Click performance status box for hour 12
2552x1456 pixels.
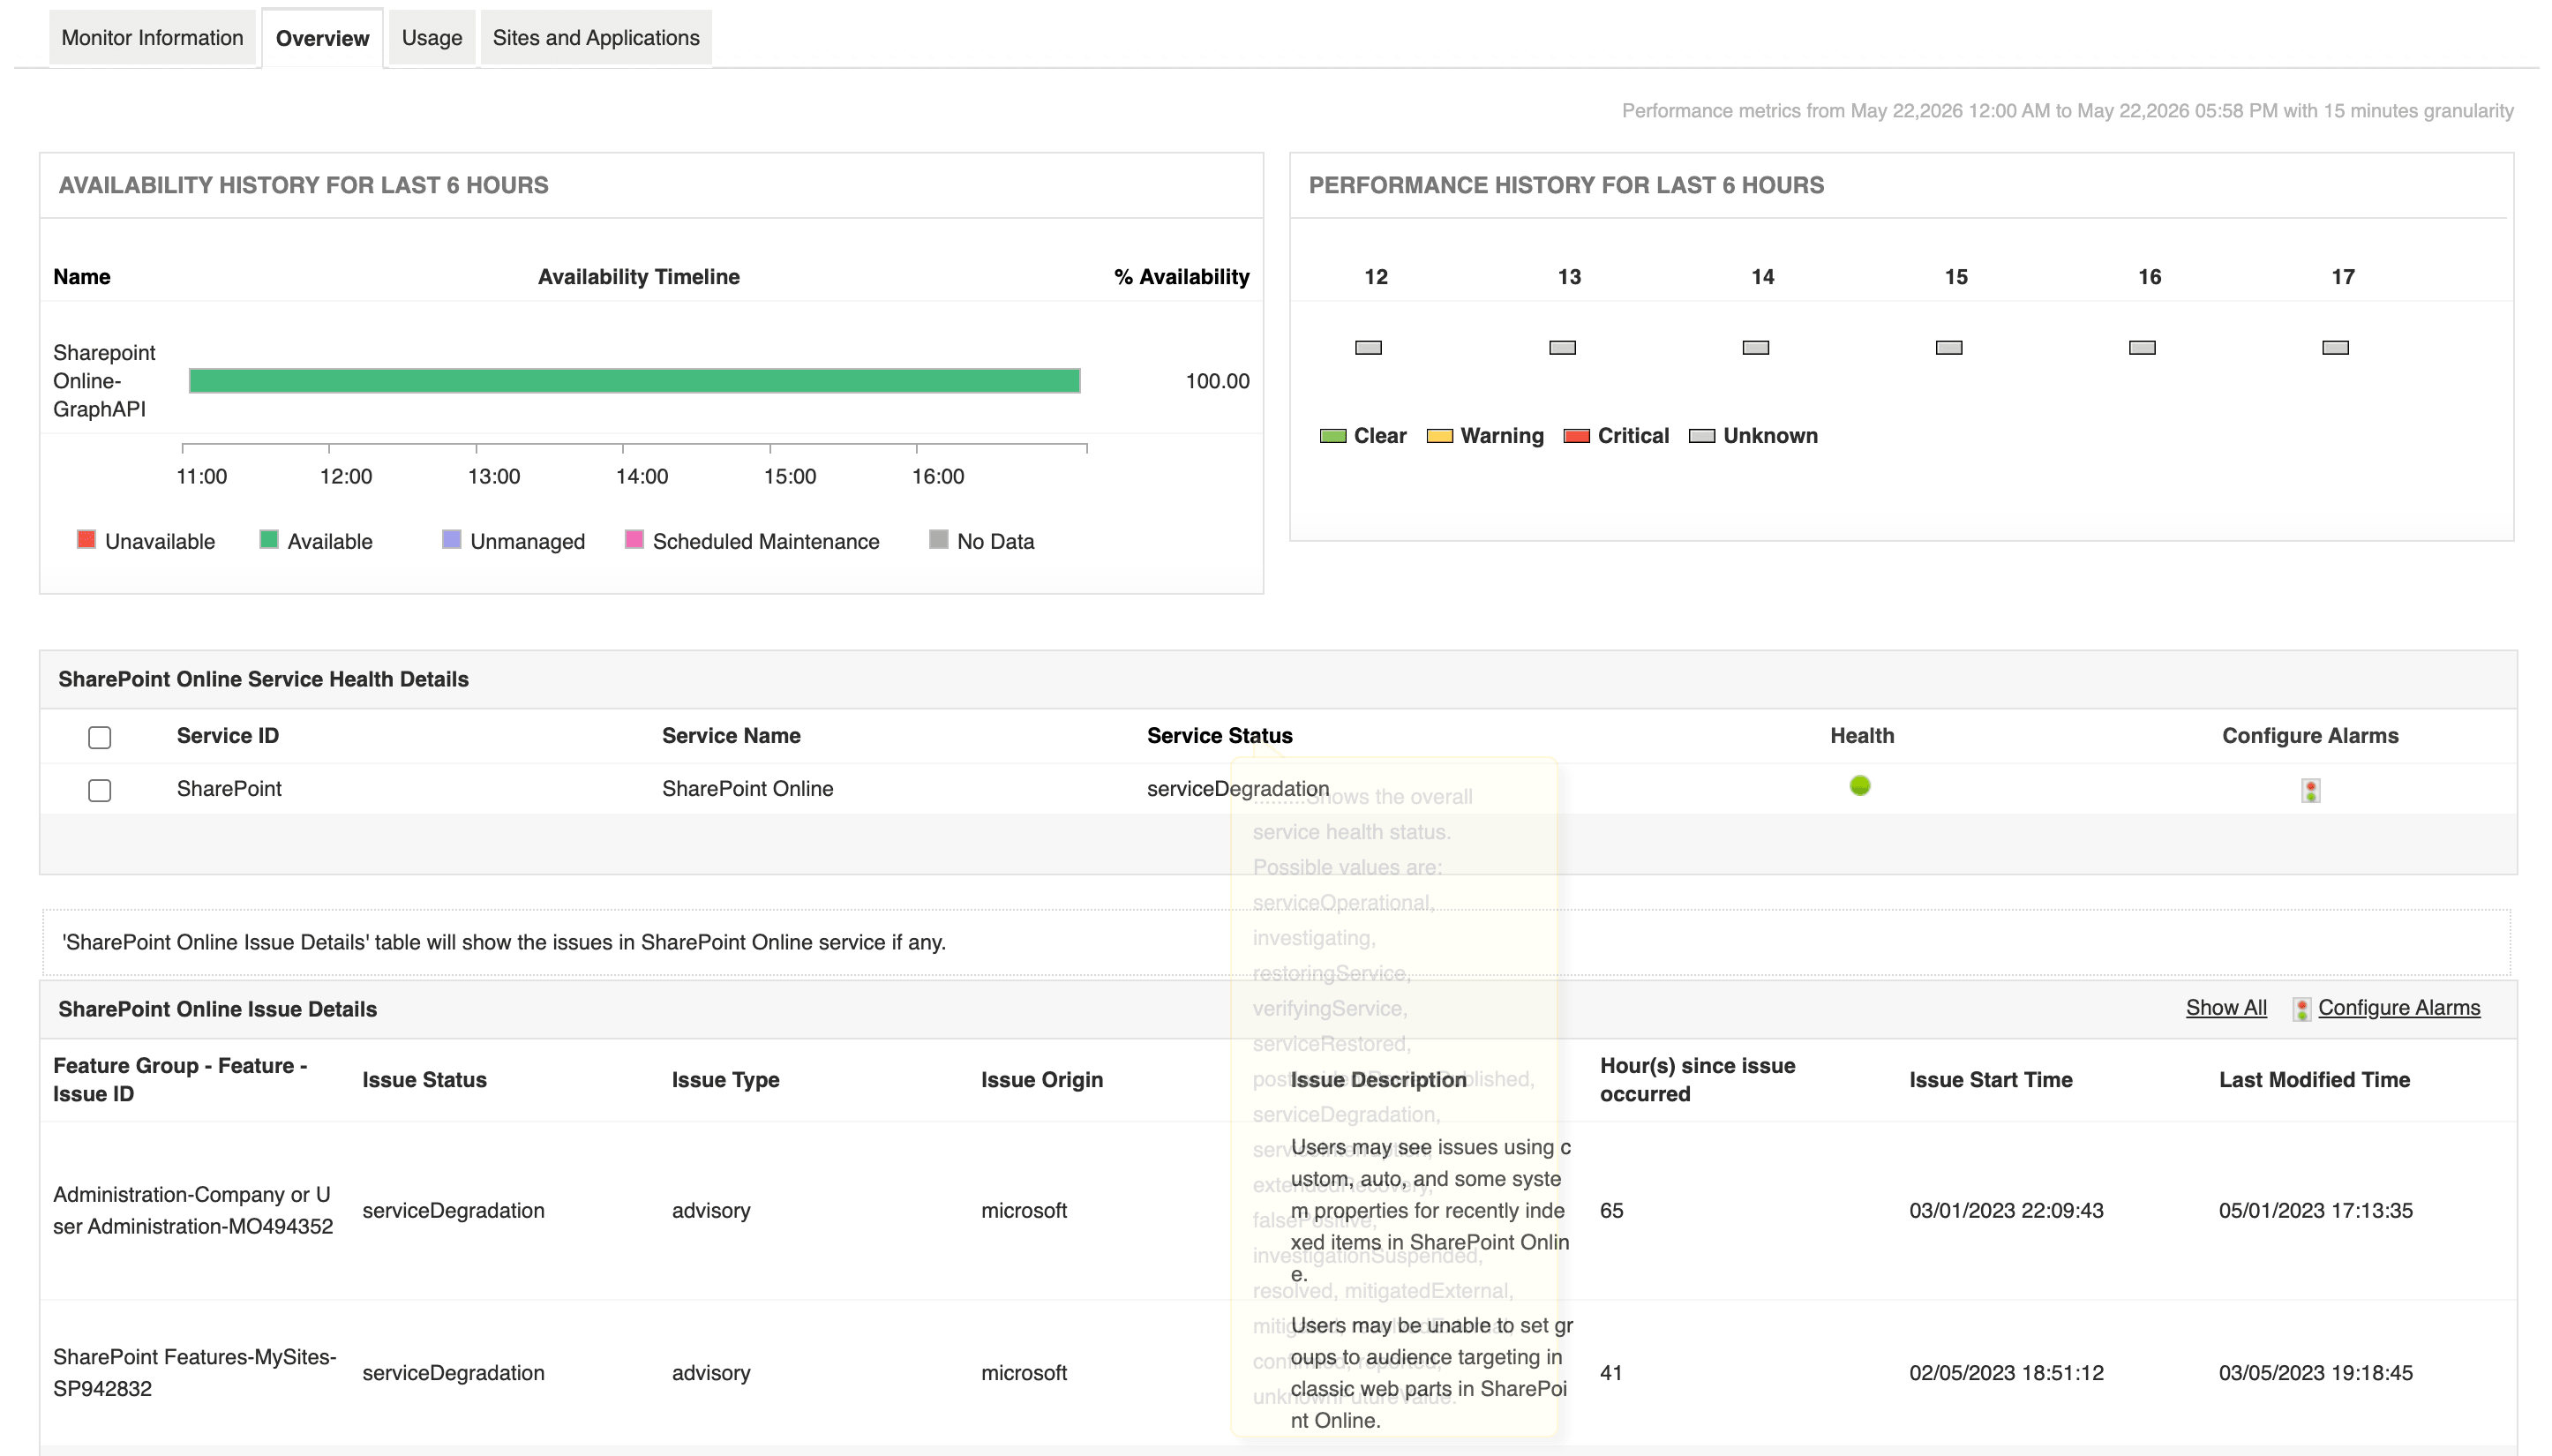[1368, 348]
